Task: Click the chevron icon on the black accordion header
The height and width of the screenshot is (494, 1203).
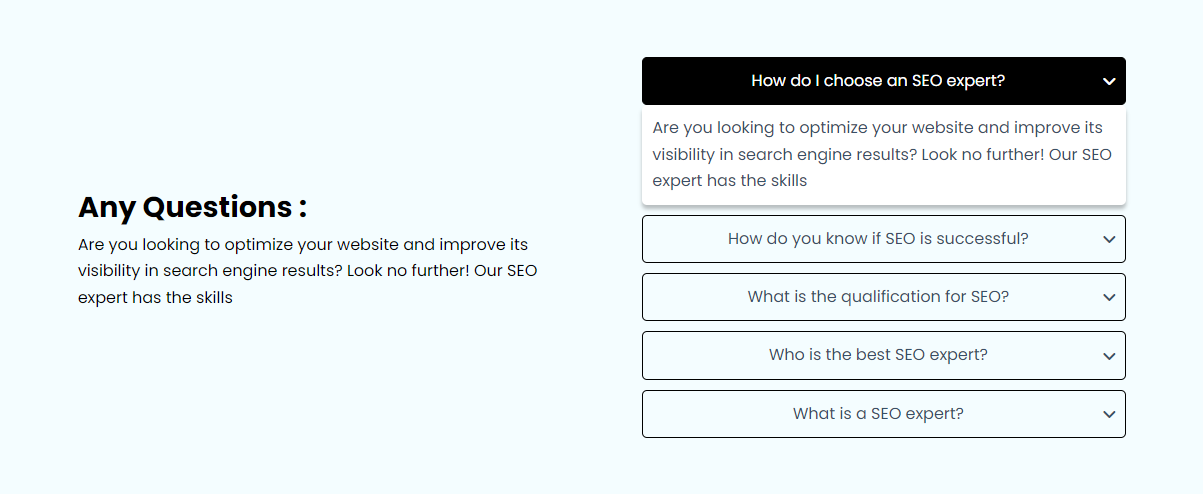Action: coord(1109,82)
